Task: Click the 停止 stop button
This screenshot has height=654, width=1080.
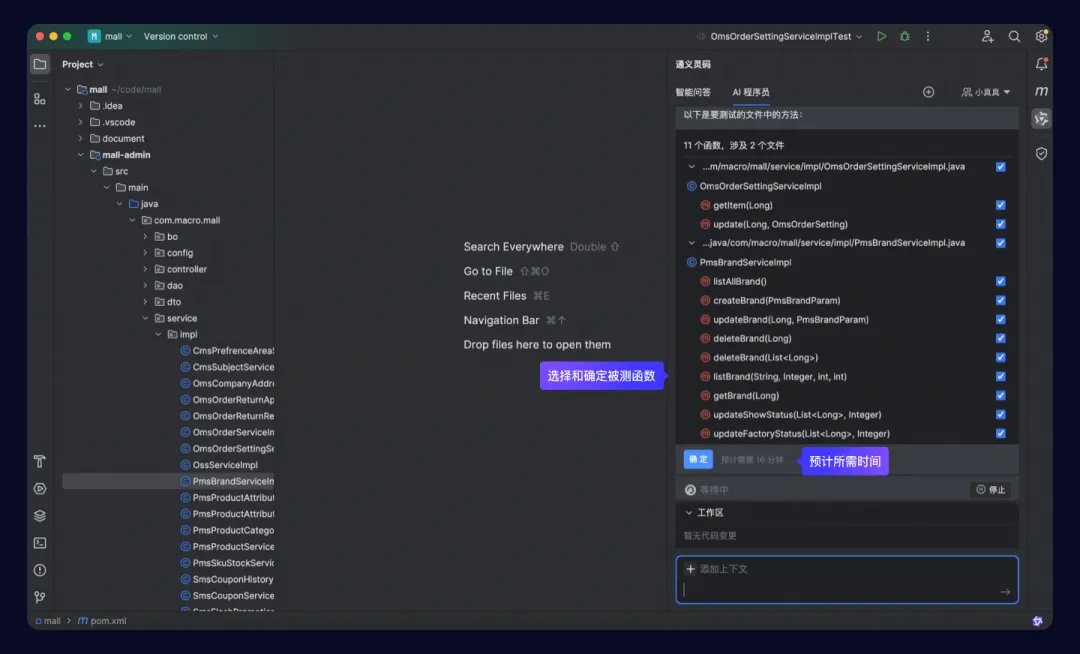Action: (991, 489)
